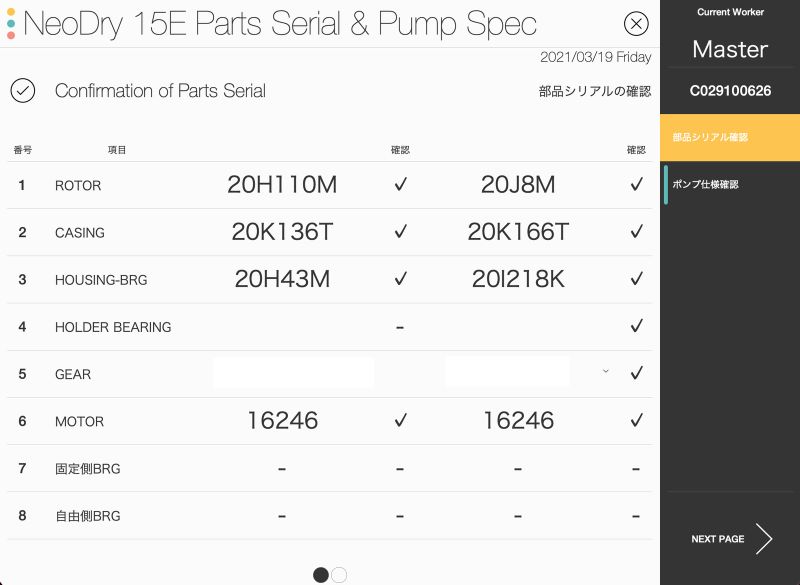Click the 項目 column header

pyautogui.click(x=117, y=150)
